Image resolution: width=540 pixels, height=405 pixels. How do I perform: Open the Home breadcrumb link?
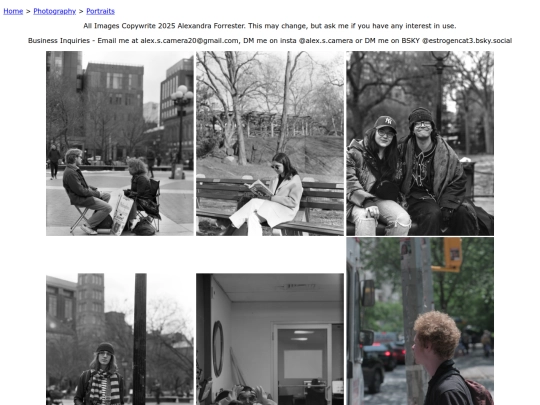click(13, 11)
